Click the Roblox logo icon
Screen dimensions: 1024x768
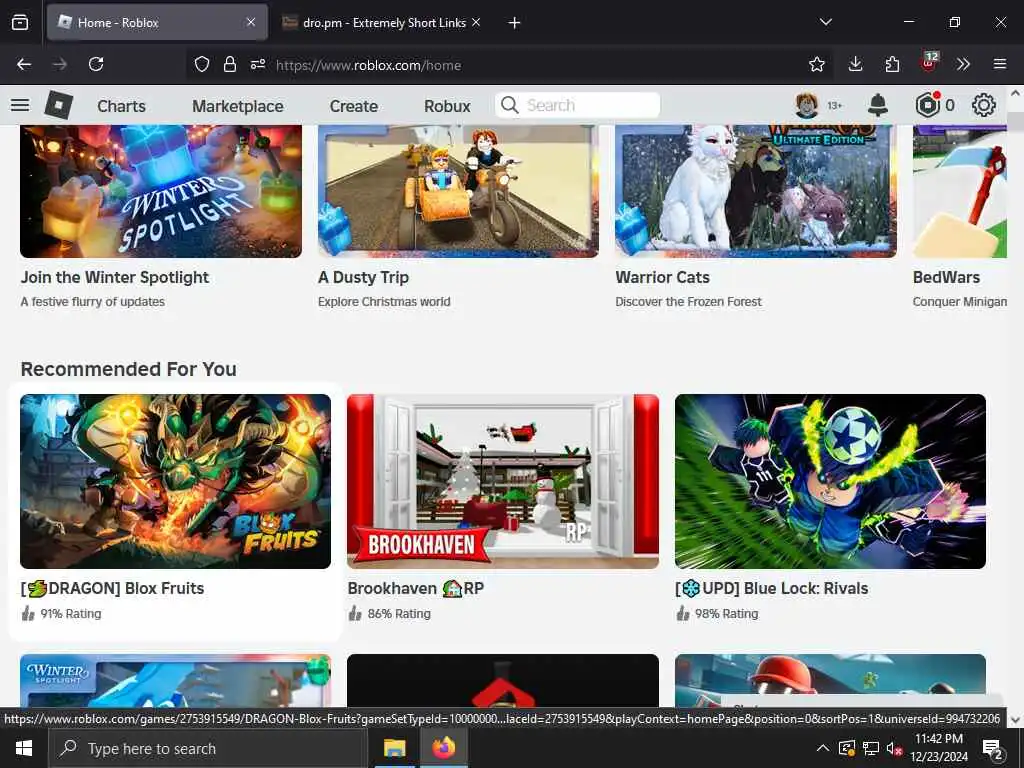[59, 105]
